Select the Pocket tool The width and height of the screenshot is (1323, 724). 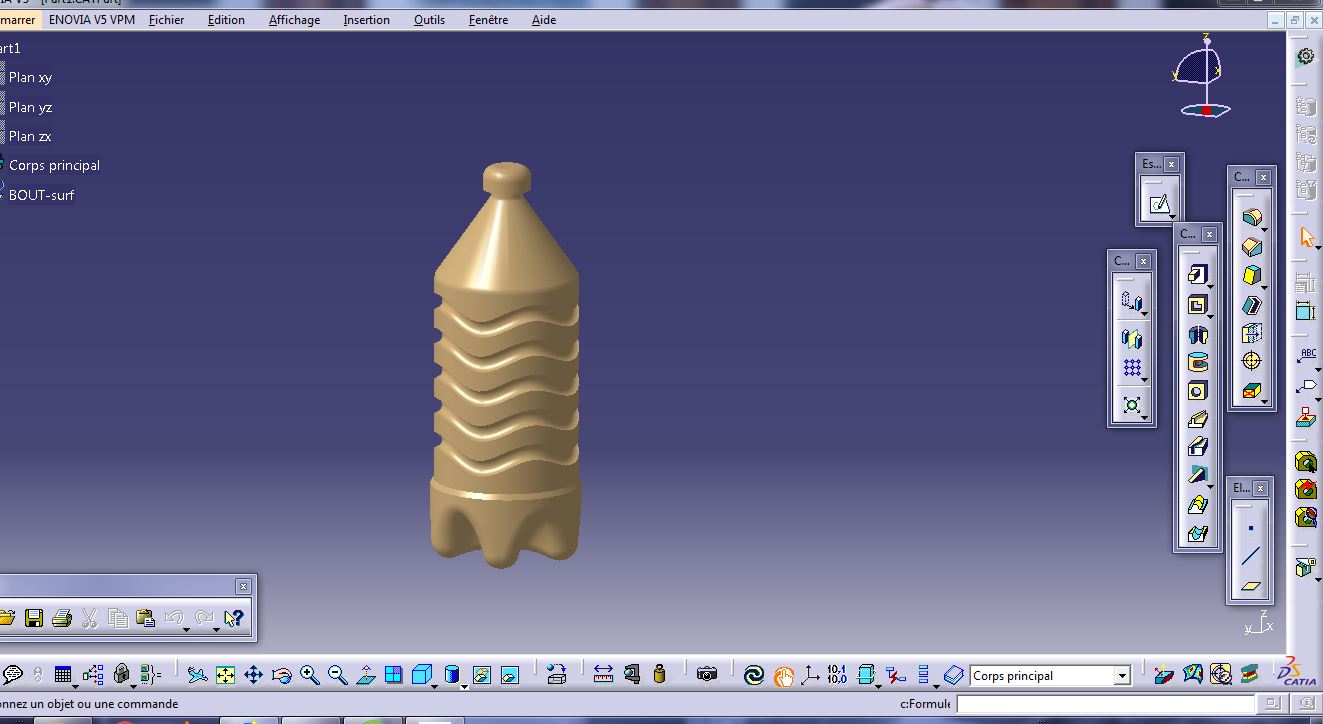(x=1198, y=305)
